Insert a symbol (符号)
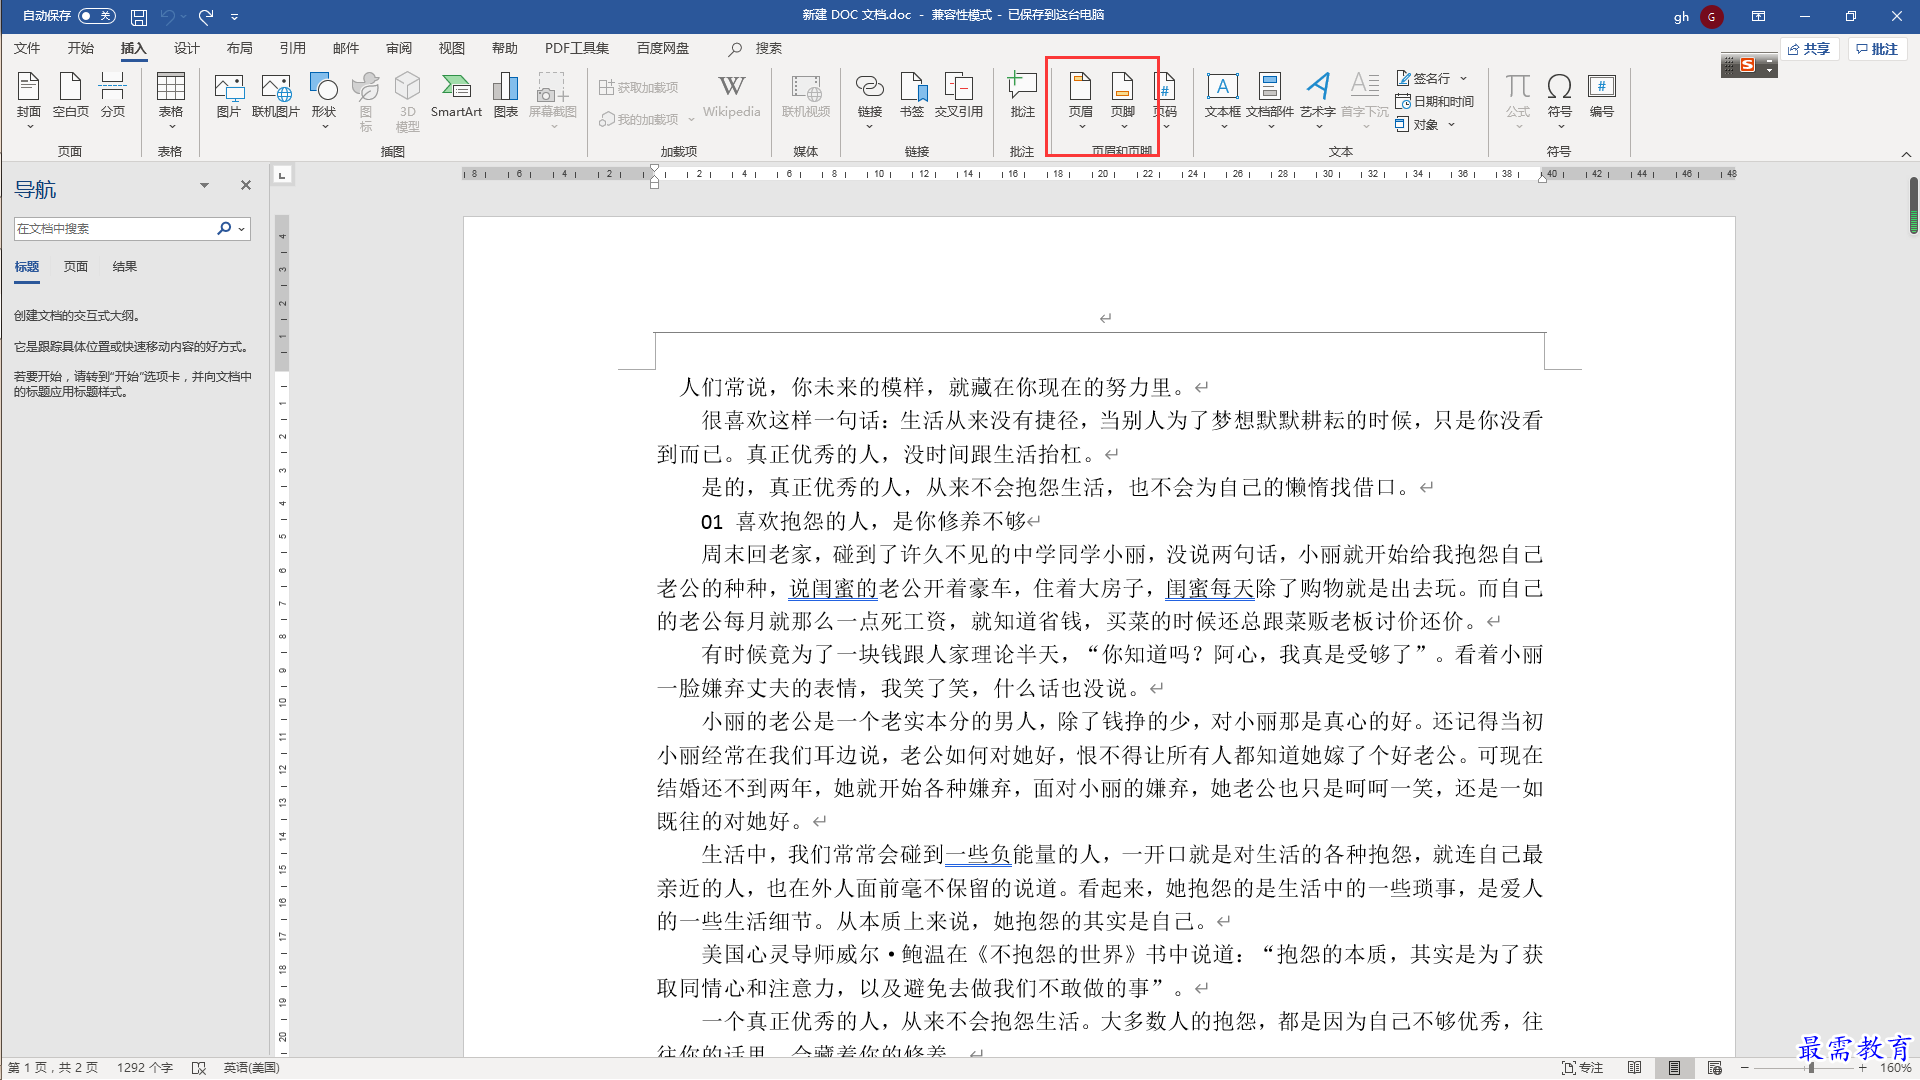This screenshot has height=1080, width=1920. click(1560, 98)
